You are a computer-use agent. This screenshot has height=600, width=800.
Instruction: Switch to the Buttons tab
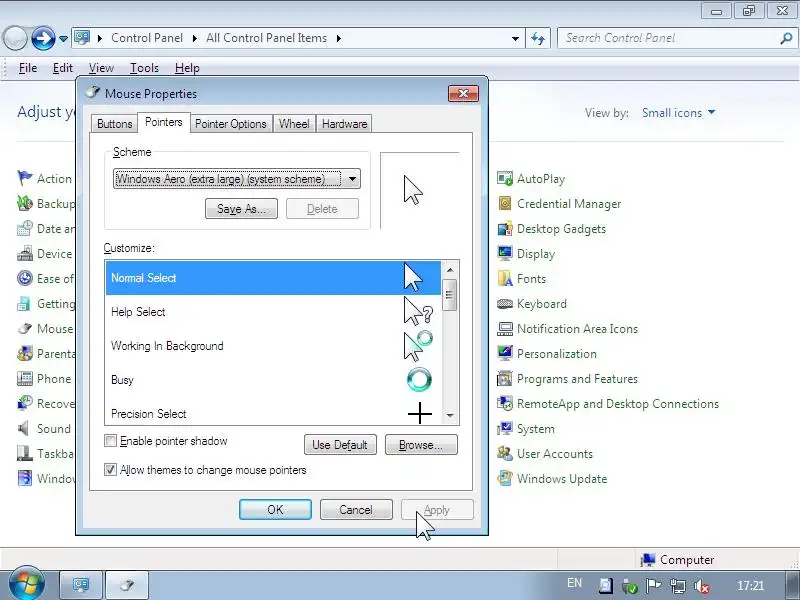pos(114,123)
